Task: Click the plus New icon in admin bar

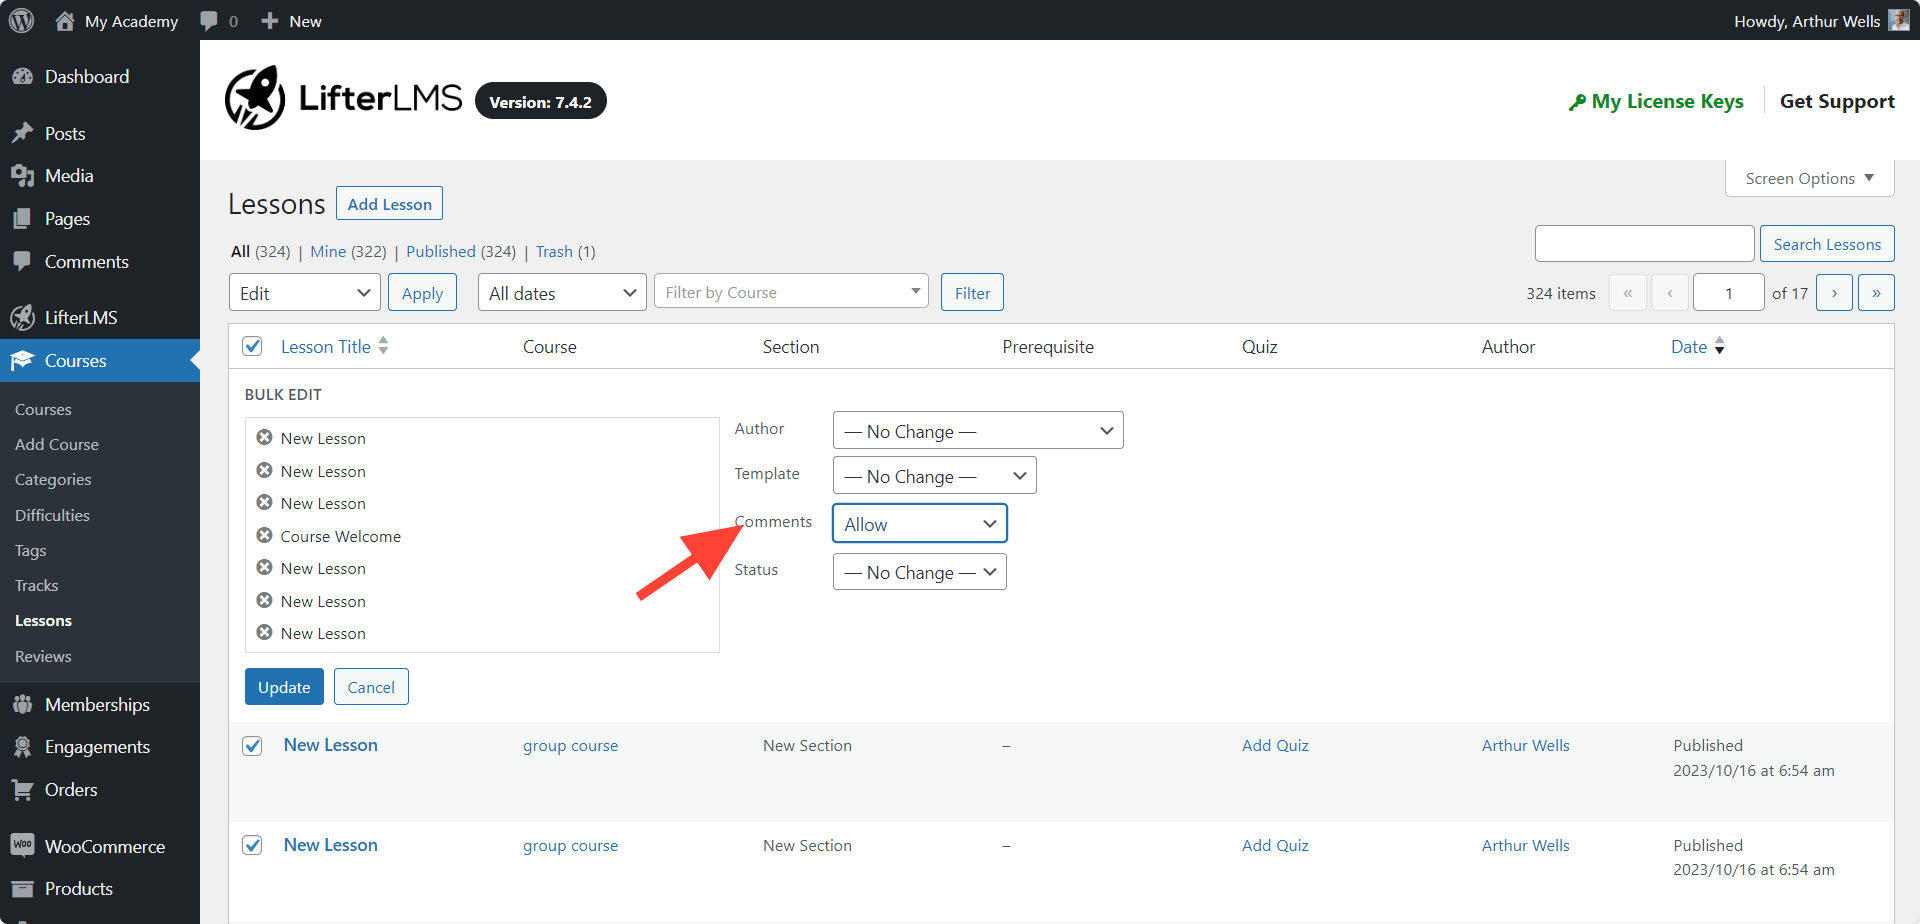Action: (x=269, y=21)
